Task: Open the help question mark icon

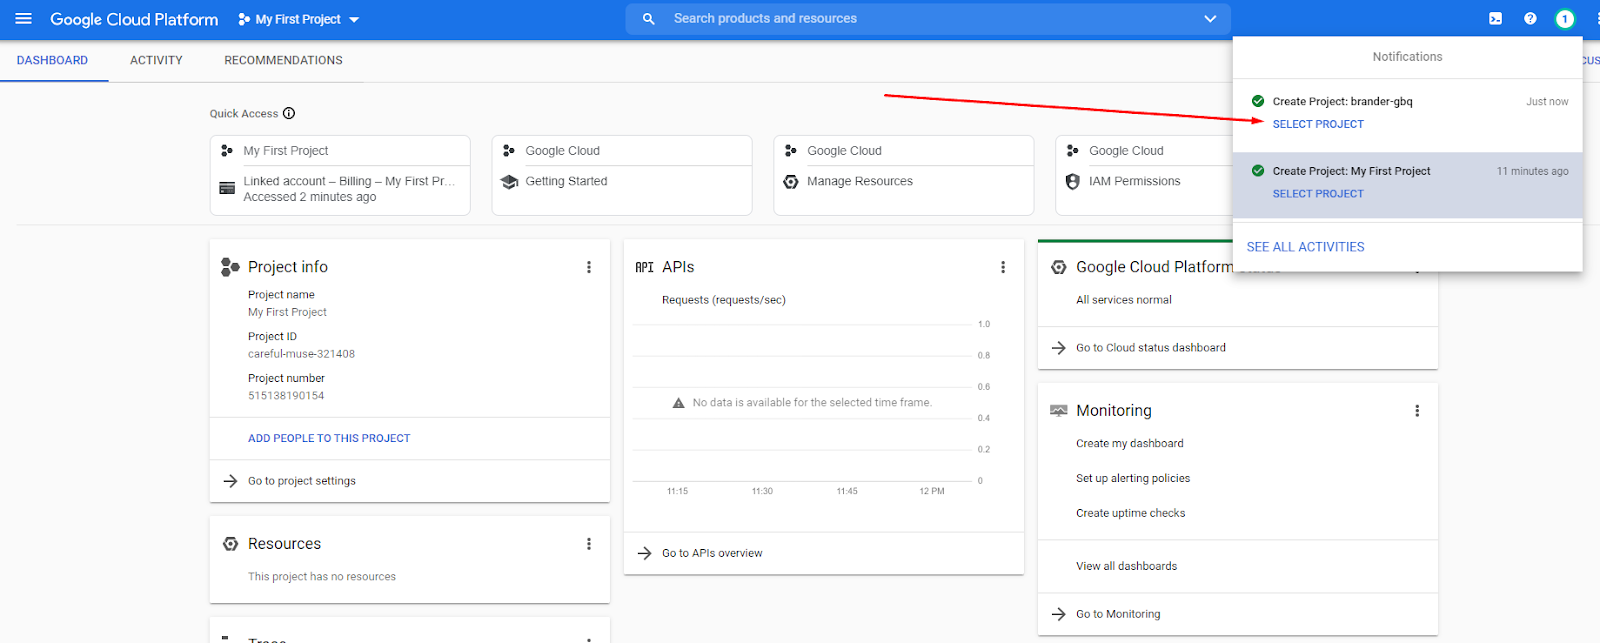Action: [x=1530, y=19]
